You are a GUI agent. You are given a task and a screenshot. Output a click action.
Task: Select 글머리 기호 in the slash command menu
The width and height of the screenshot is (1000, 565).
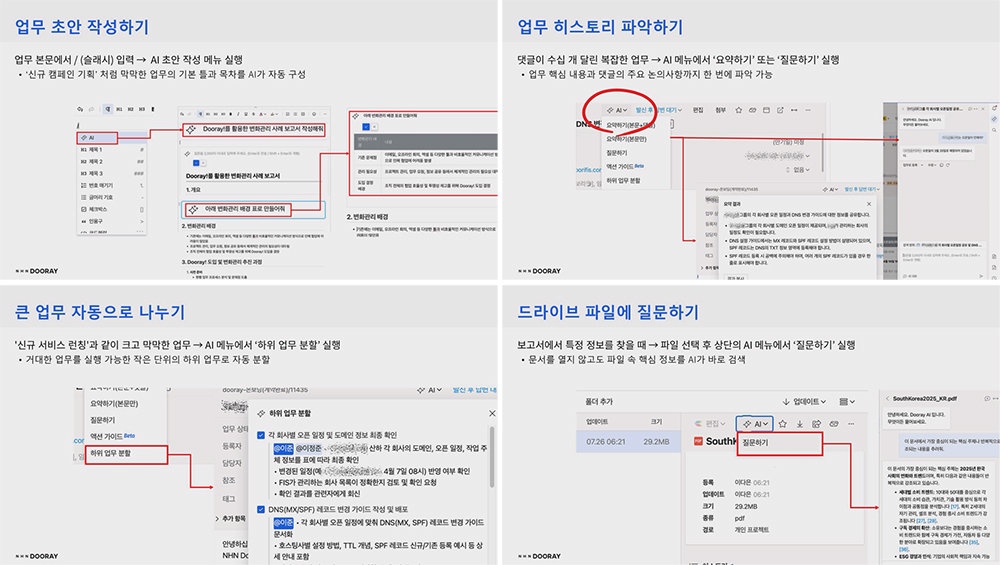click(112, 198)
